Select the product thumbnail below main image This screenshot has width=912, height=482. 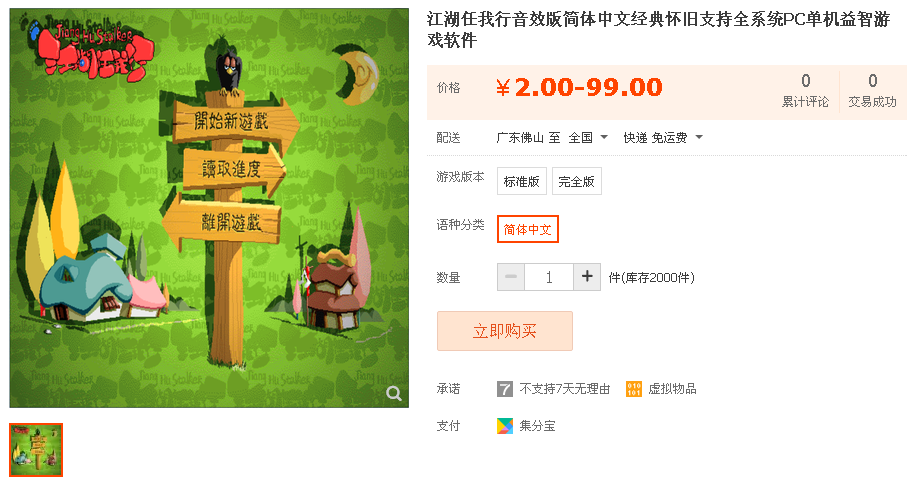[x=36, y=450]
